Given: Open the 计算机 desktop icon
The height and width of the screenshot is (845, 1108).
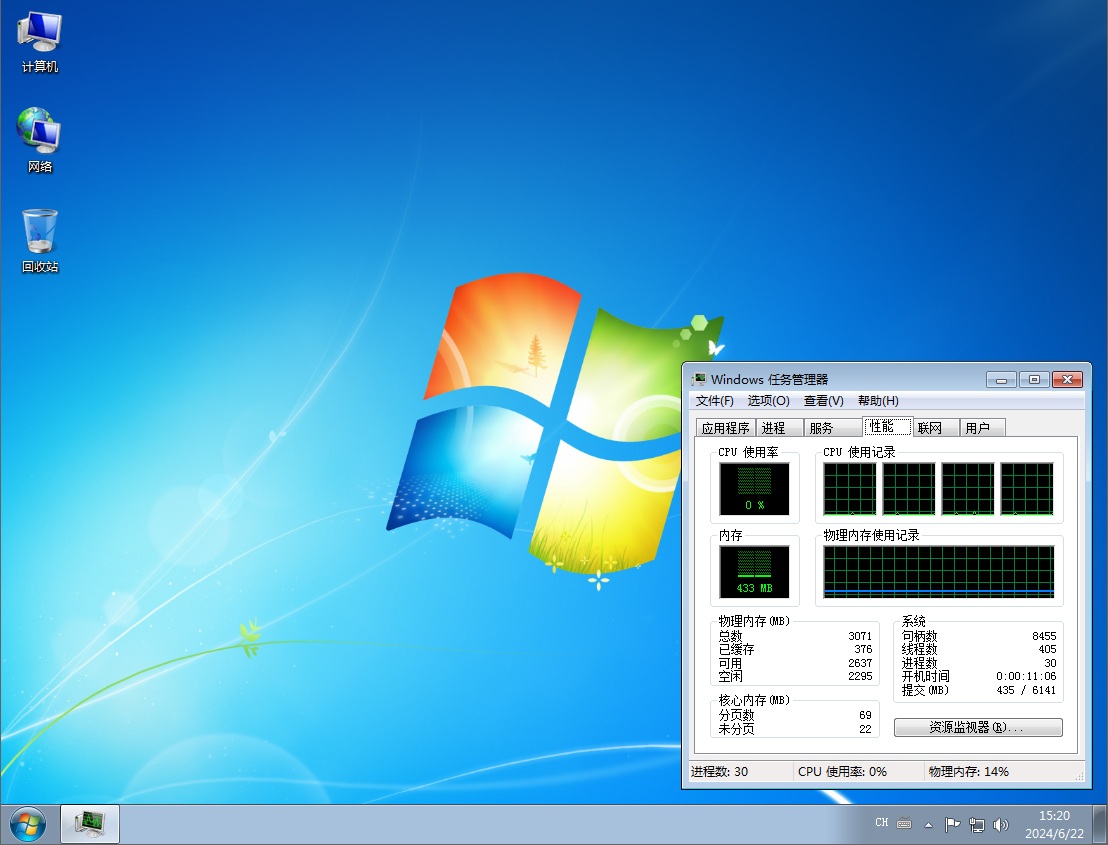Looking at the screenshot, I should point(40,42).
